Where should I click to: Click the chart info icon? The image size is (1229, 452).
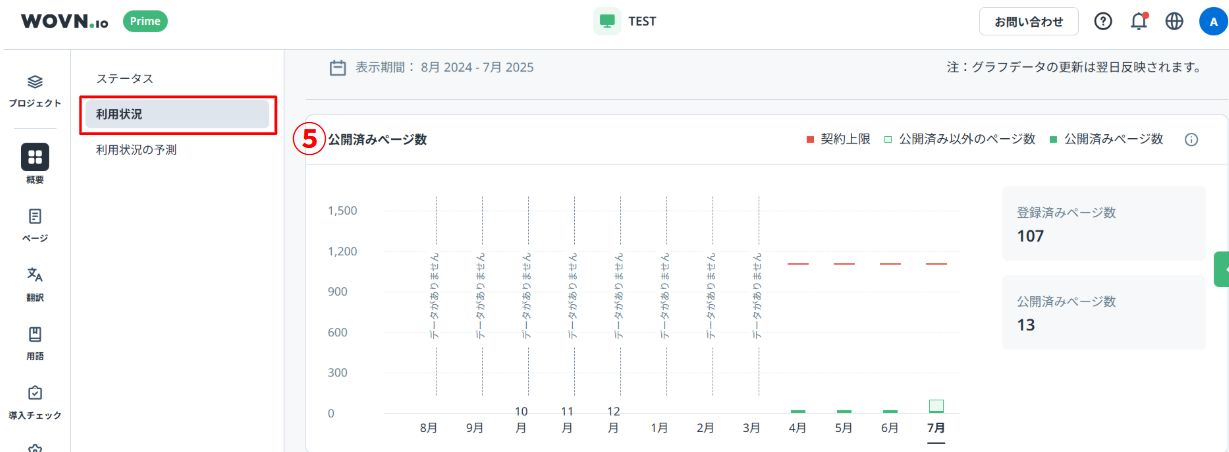pos(1191,140)
